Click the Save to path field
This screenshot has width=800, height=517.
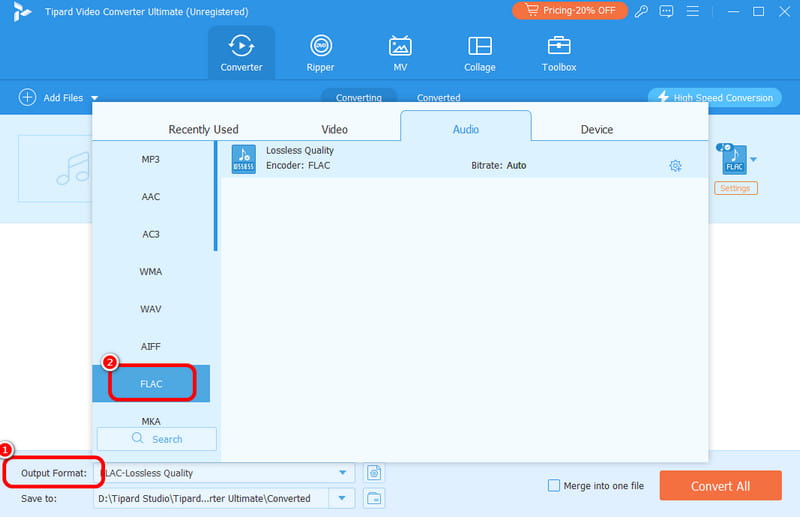(x=211, y=498)
